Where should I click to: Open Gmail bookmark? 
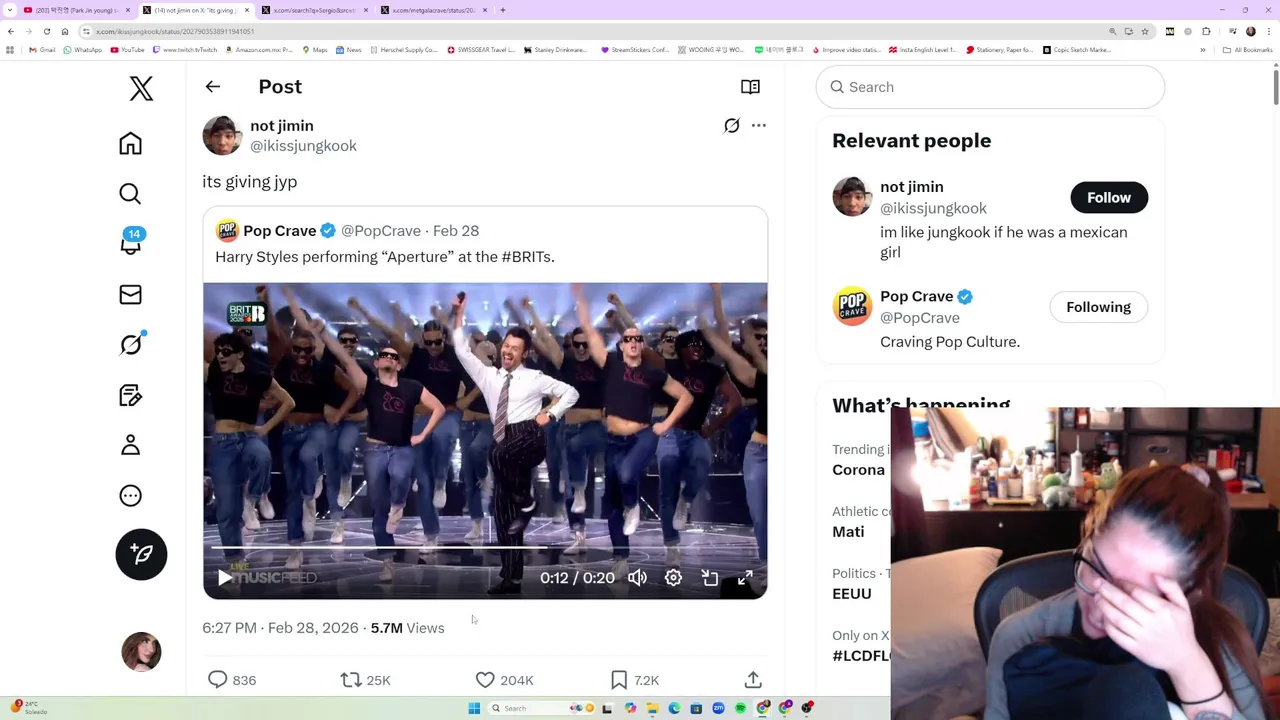42,50
